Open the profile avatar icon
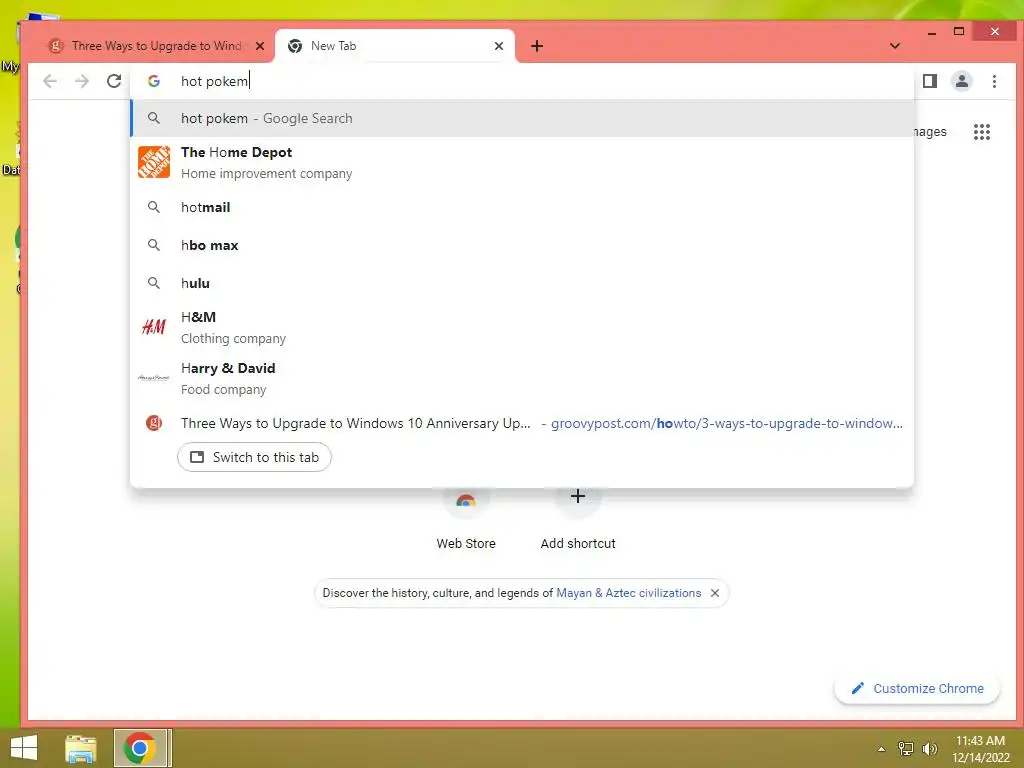 tap(962, 81)
